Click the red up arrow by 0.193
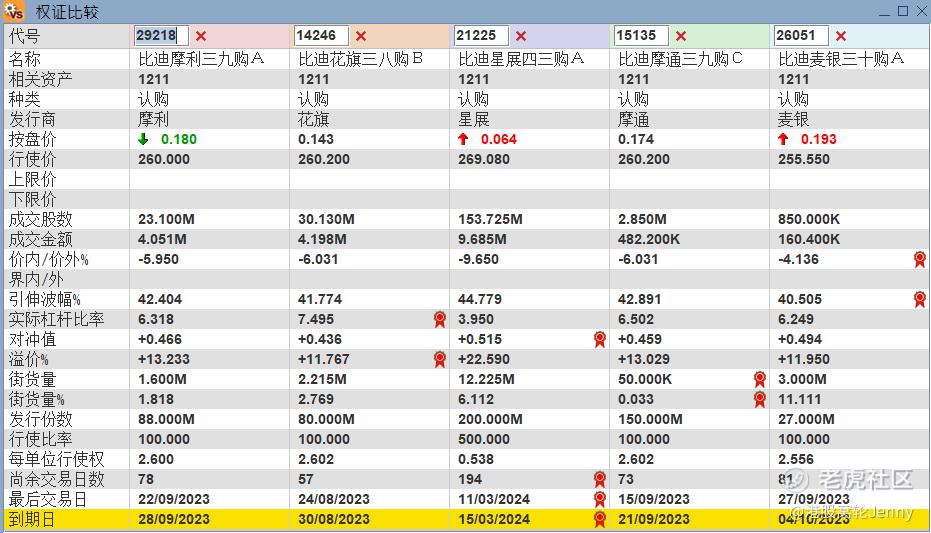The image size is (931, 533). pos(783,139)
